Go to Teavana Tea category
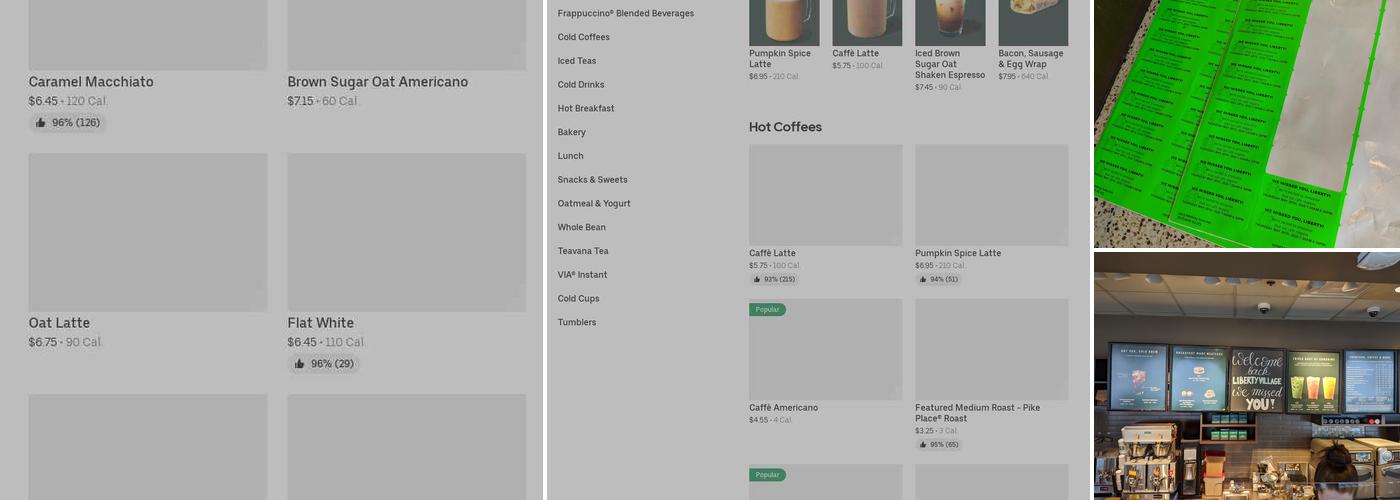The image size is (1400, 500). pyautogui.click(x=583, y=251)
